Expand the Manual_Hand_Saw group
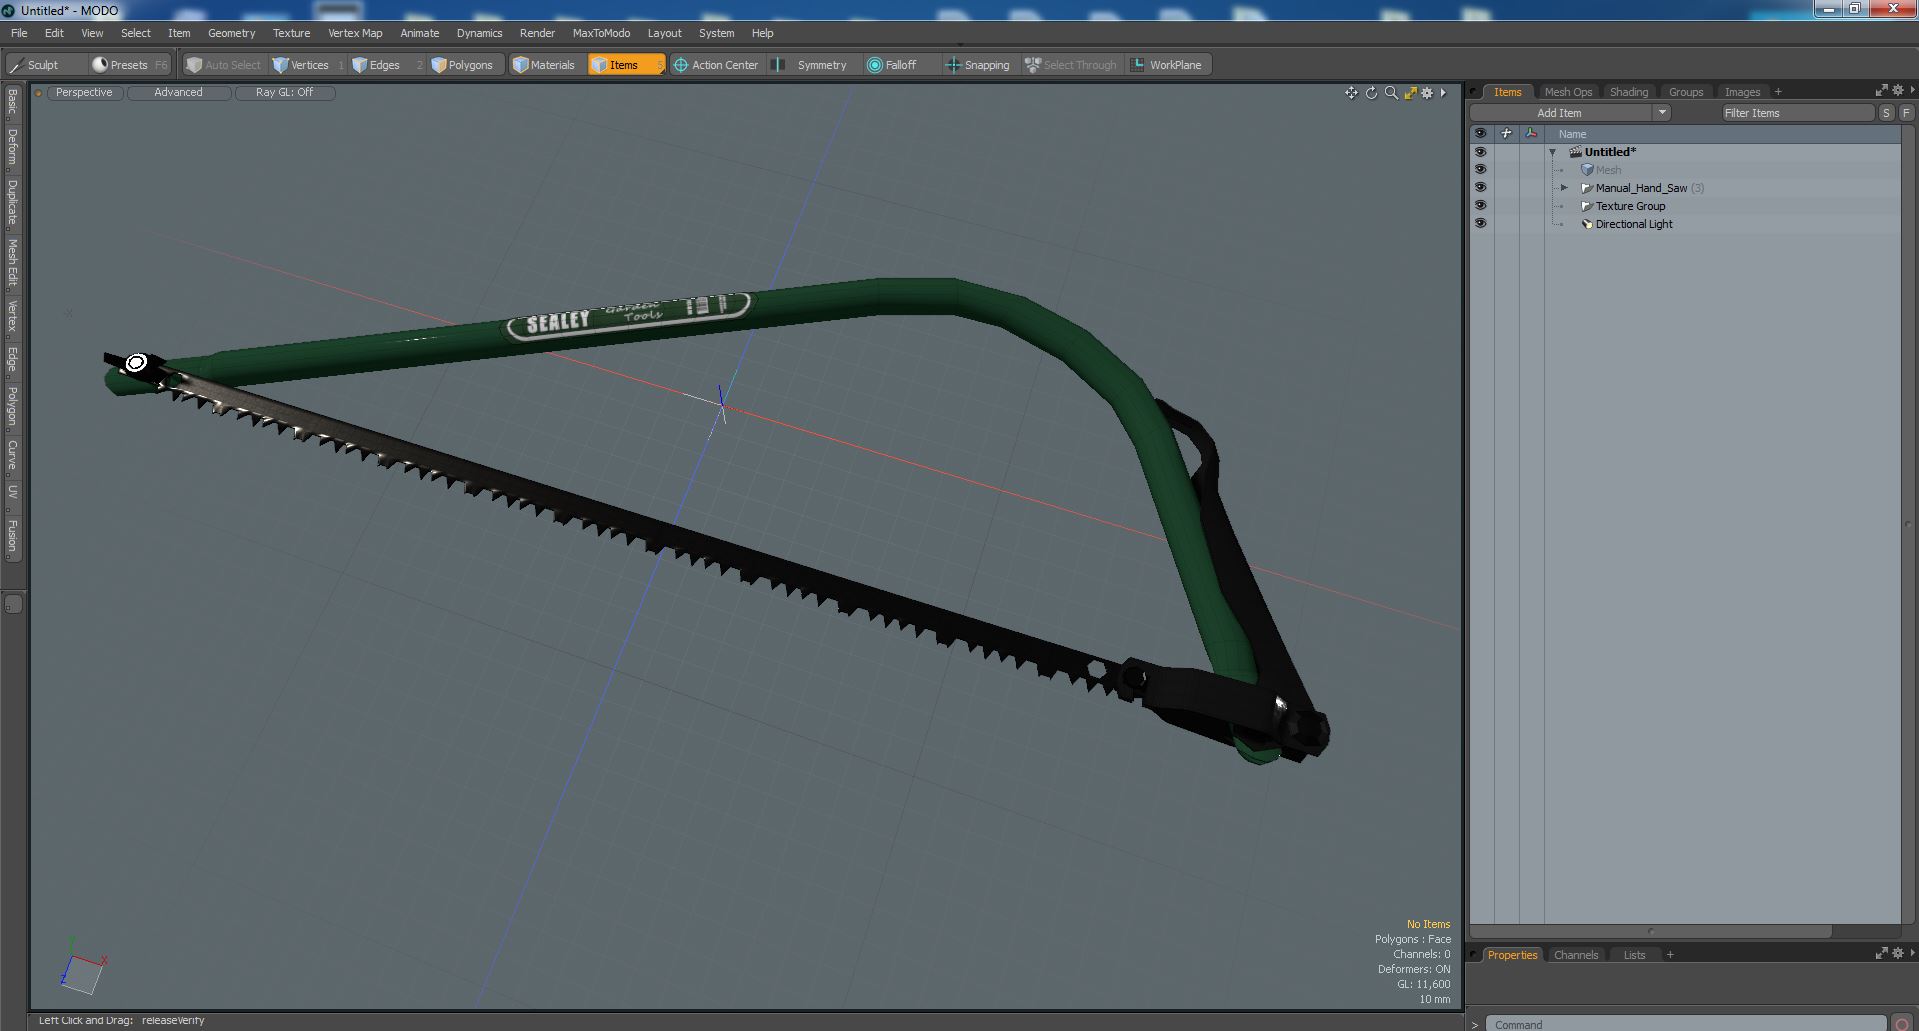This screenshot has height=1031, width=1919. [1565, 188]
